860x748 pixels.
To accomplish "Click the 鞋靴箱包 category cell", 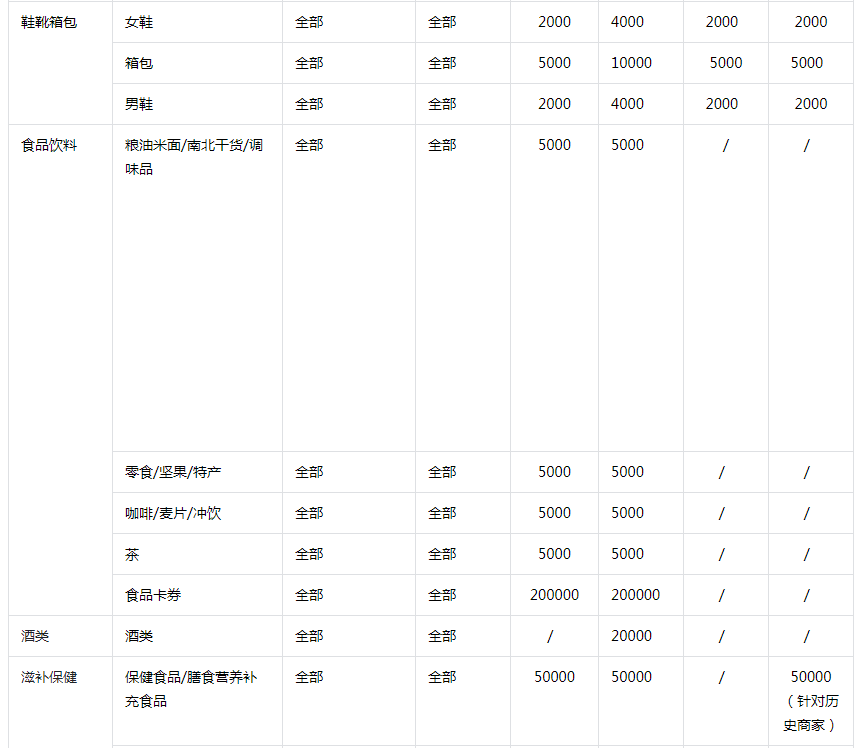I will [x=40, y=21].
